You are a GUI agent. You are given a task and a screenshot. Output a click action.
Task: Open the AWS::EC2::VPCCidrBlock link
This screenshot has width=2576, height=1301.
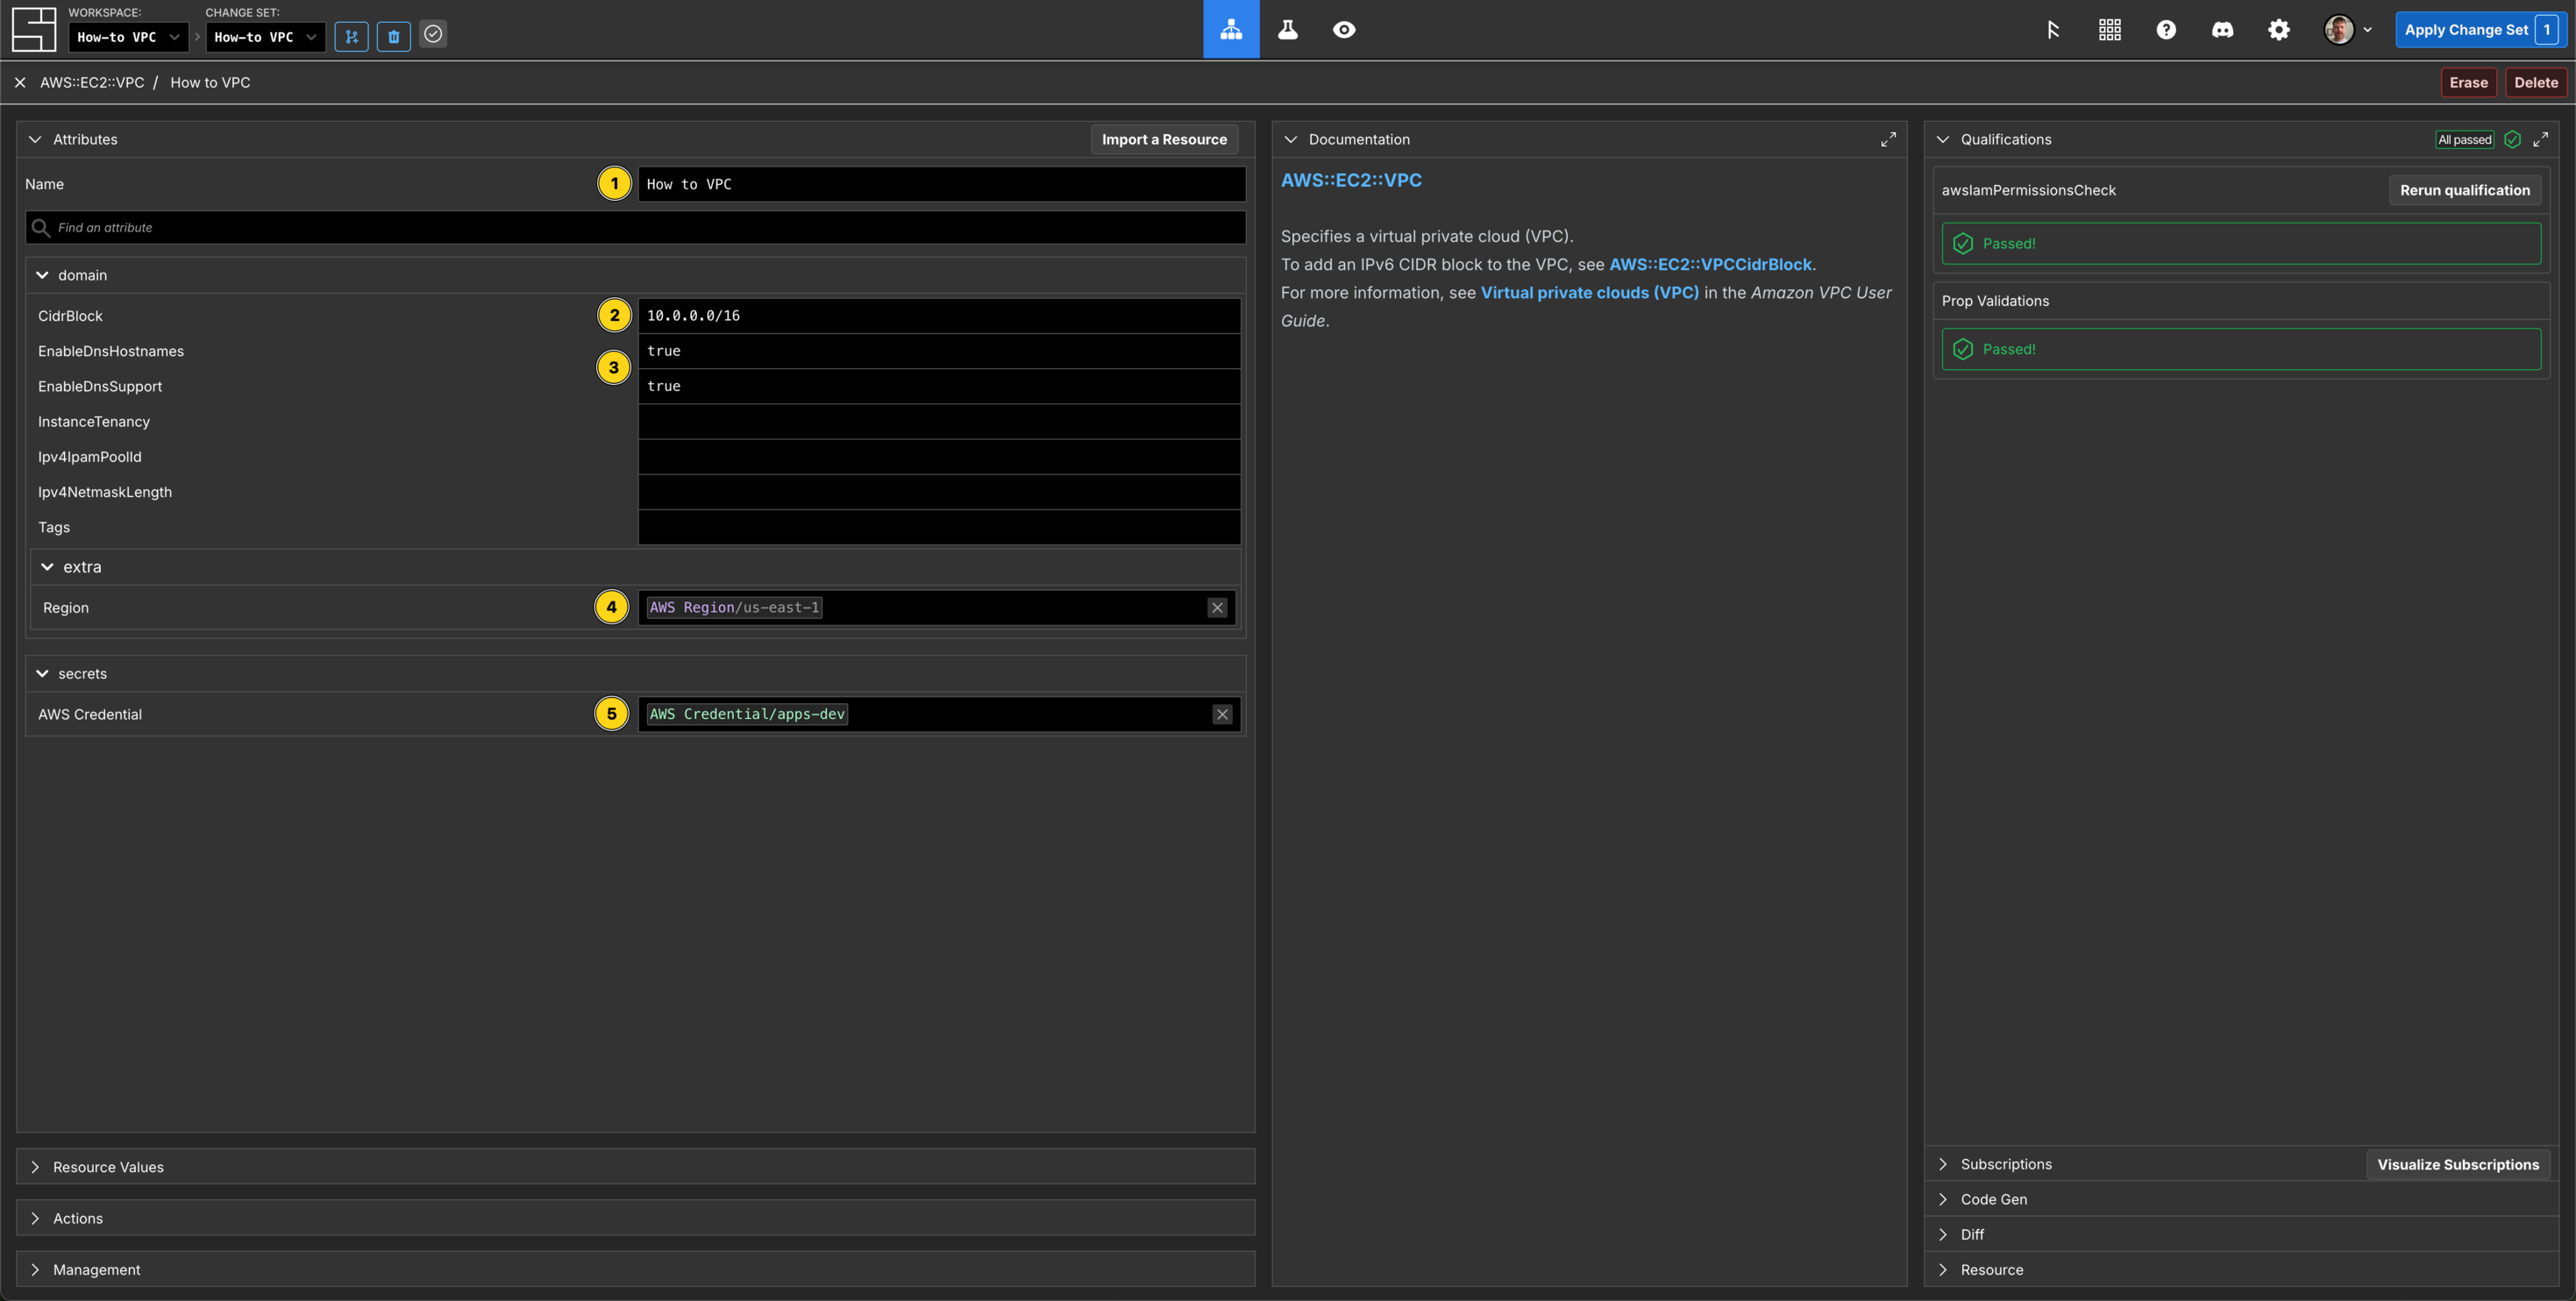[1710, 264]
